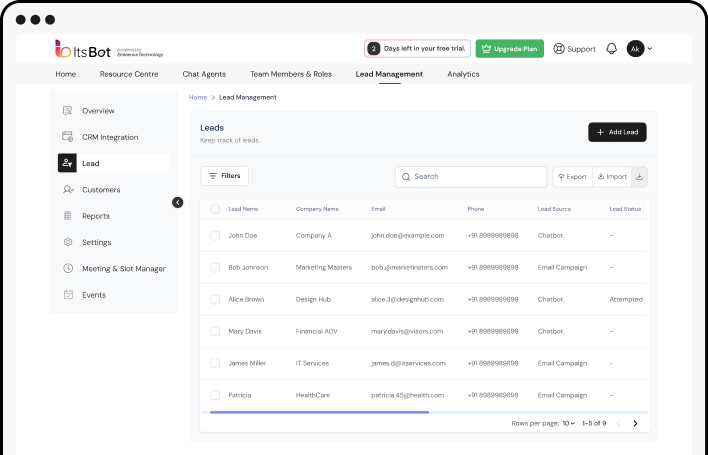Image resolution: width=708 pixels, height=455 pixels.
Task: Switch to the Analytics tab
Action: [x=463, y=74]
